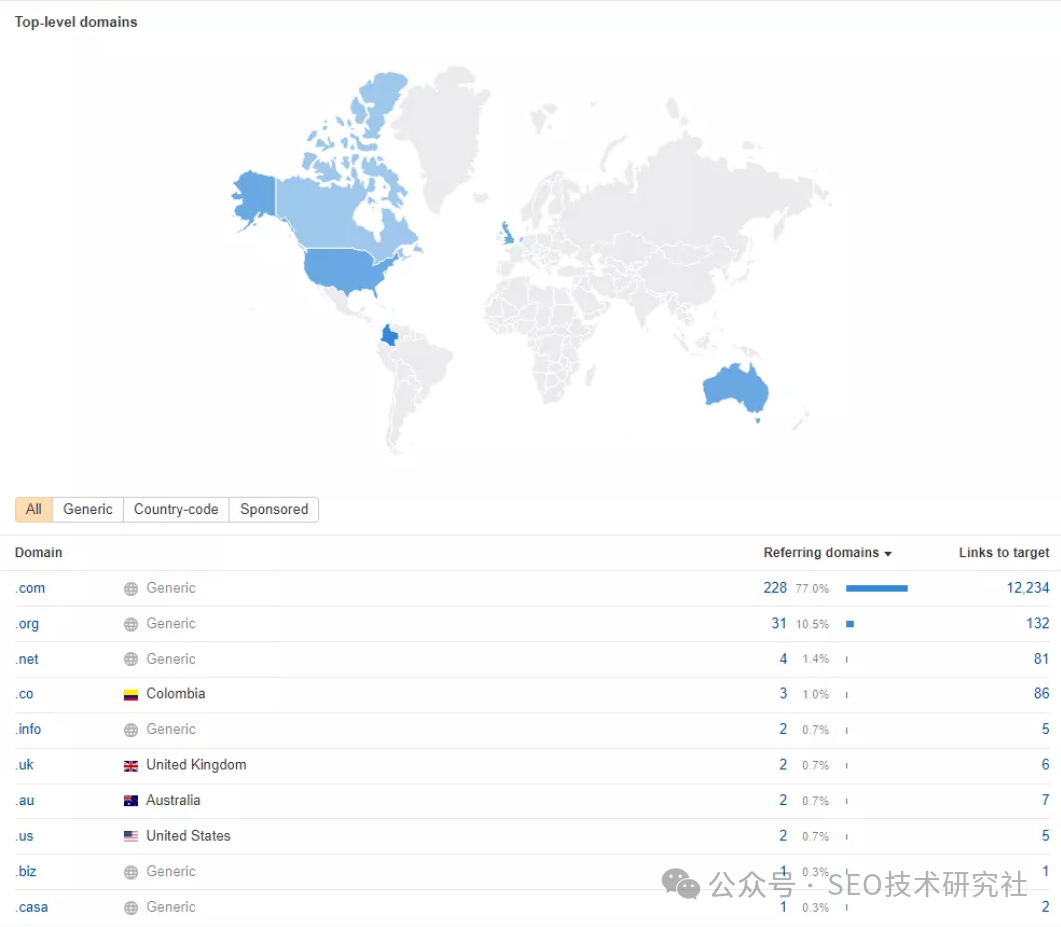Click the Australia country label
Image resolution: width=1061 pixels, height=927 pixels.
coord(173,800)
